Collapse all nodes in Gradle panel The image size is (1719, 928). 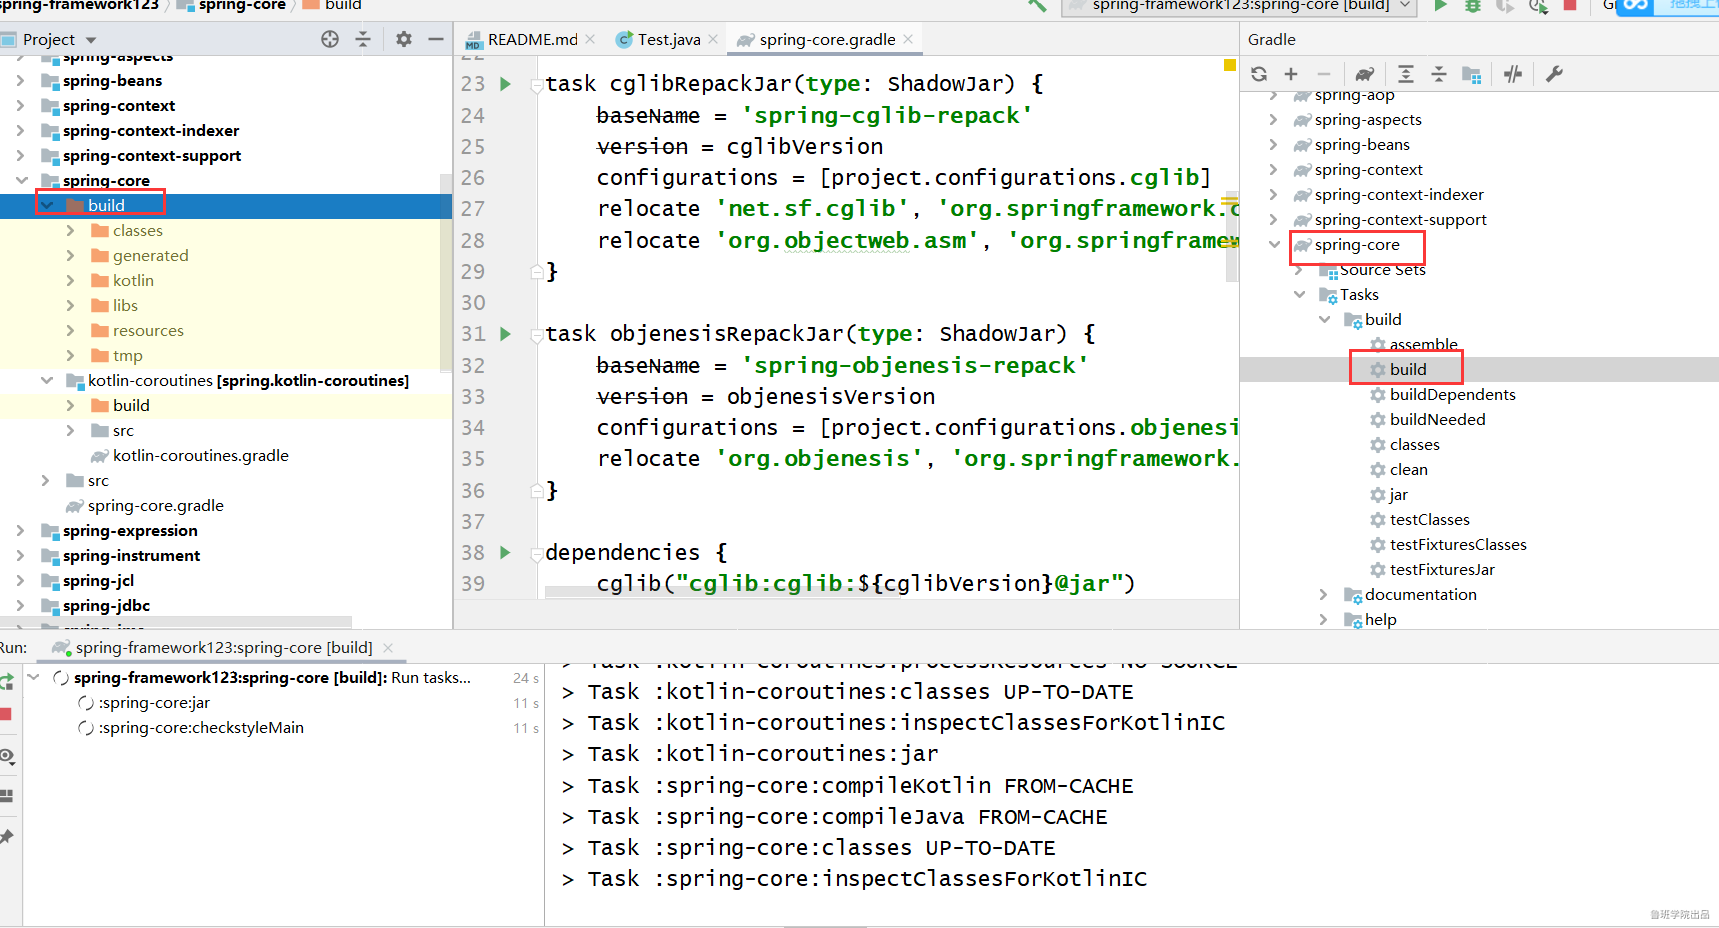(1439, 74)
